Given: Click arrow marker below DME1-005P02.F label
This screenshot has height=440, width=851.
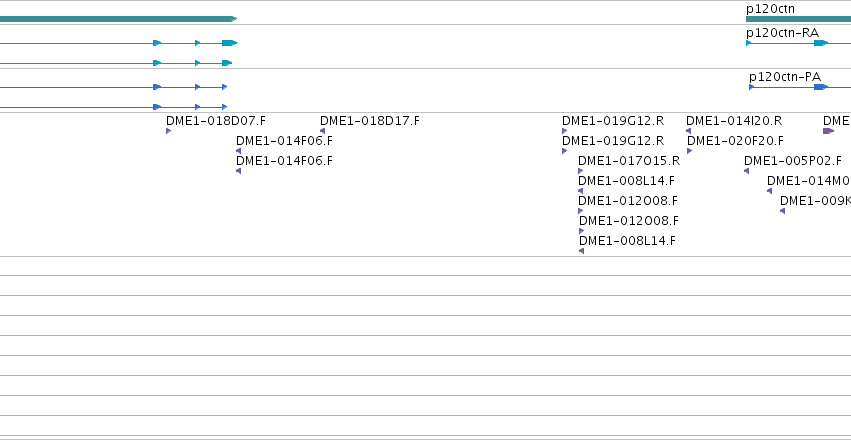Looking at the screenshot, I should [746, 171].
